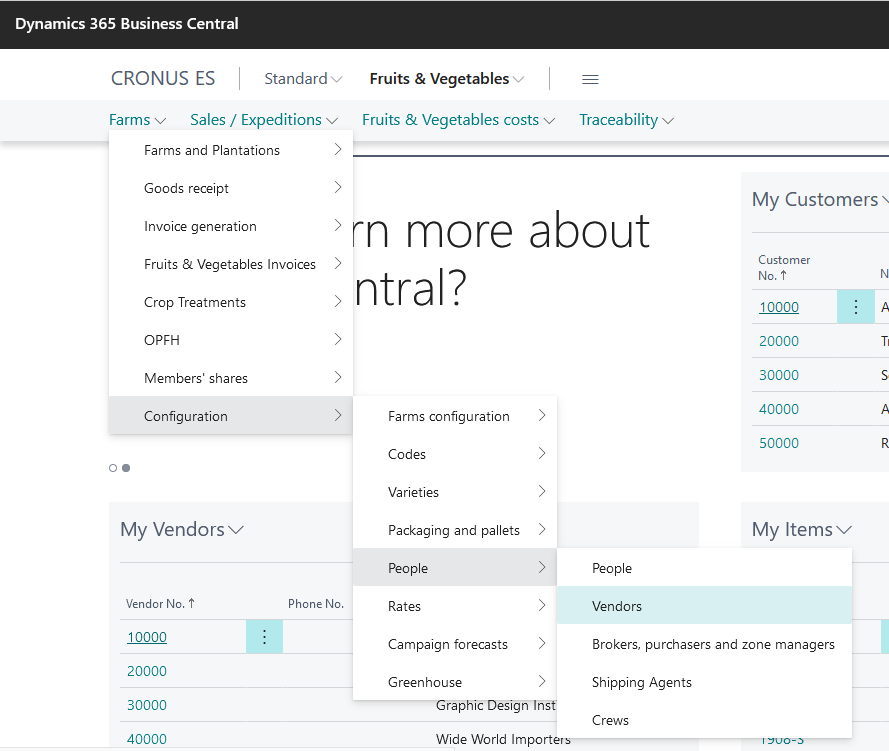Open Codes submenu
The image size is (889, 751).
tap(455, 454)
